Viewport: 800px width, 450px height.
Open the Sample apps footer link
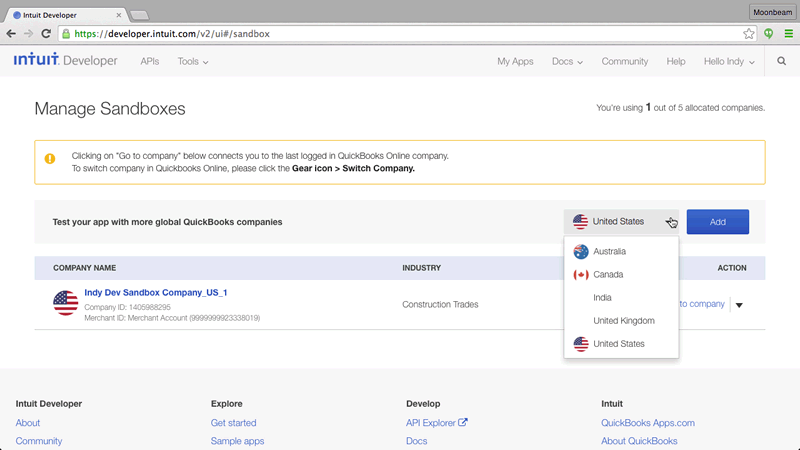(237, 441)
